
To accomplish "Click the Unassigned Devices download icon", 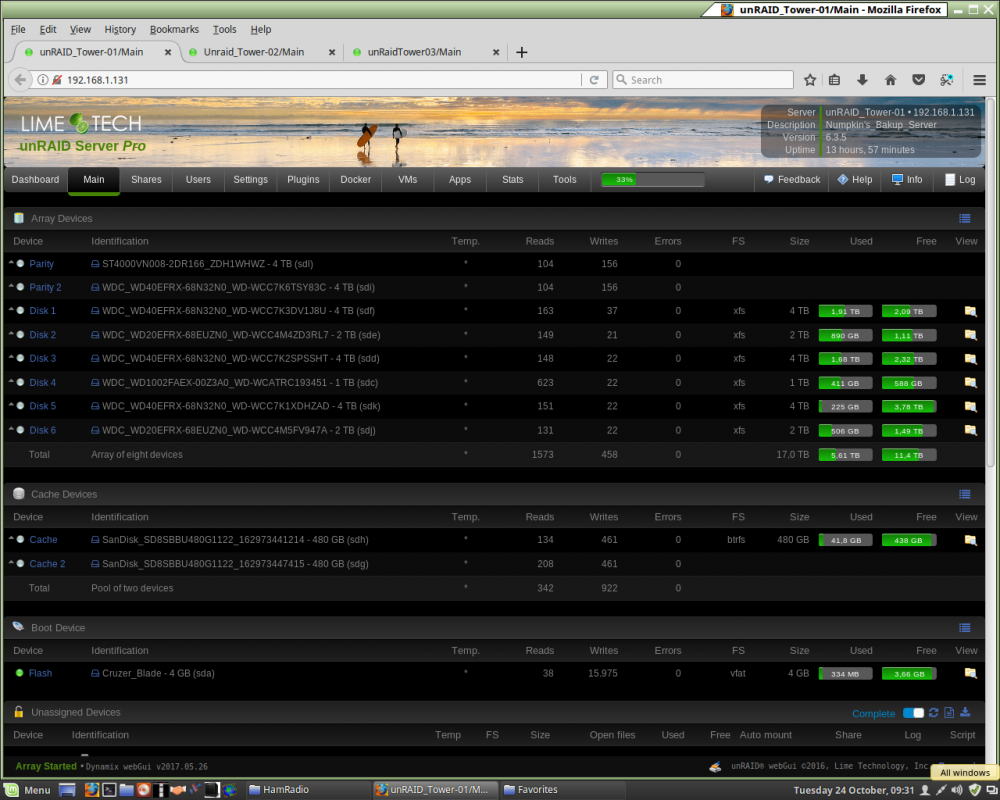I will pyautogui.click(x=965, y=713).
